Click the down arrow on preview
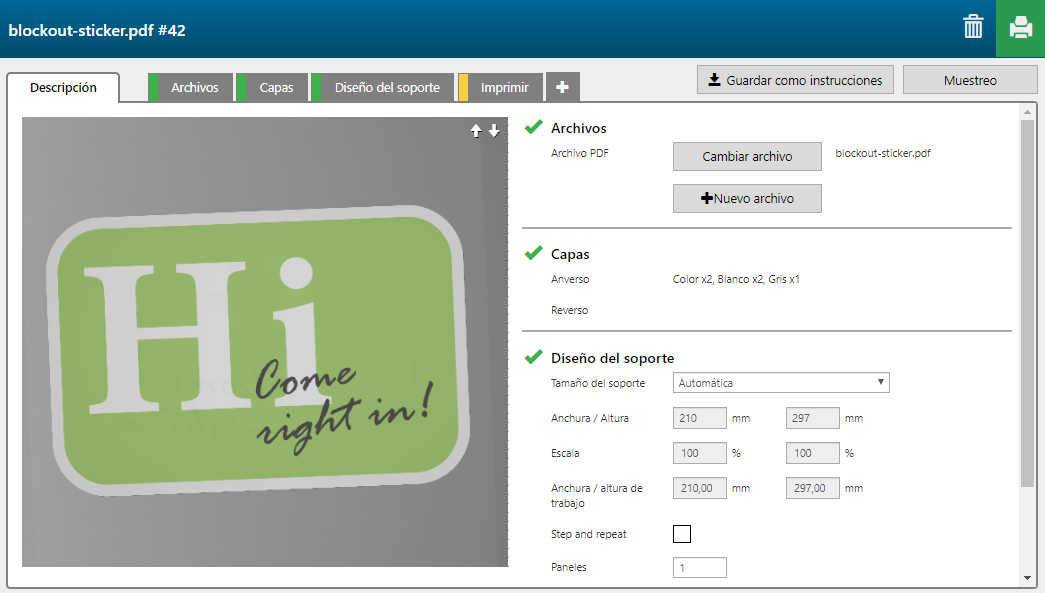This screenshot has height=593, width=1045. (x=494, y=131)
